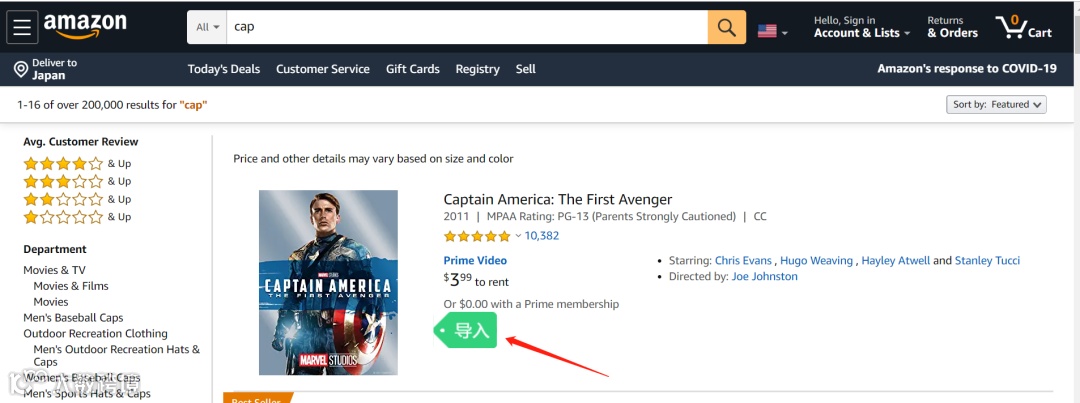The image size is (1080, 403).
Task: Expand the Sort by Featured dropdown
Action: pyautogui.click(x=996, y=104)
